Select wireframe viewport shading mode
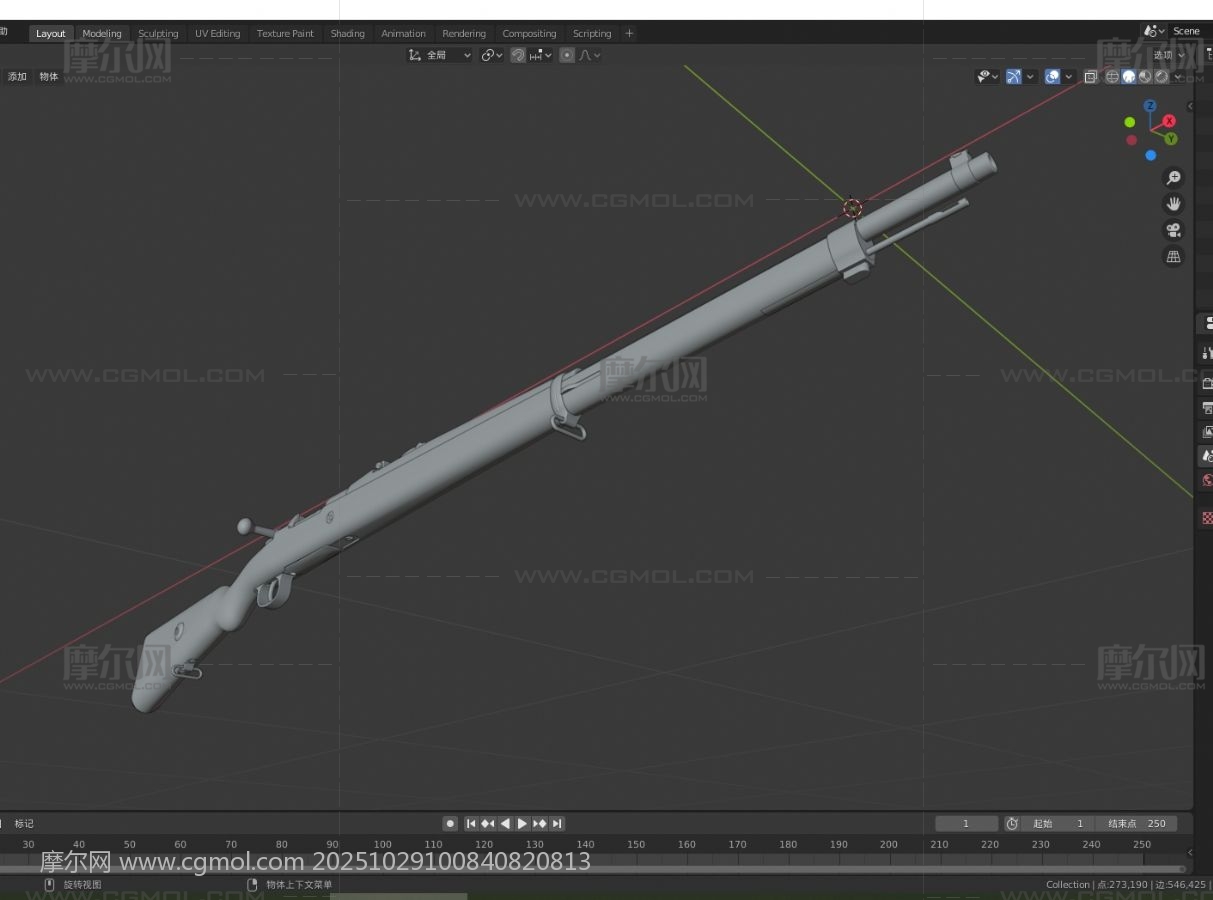Image resolution: width=1213 pixels, height=900 pixels. (x=1112, y=77)
